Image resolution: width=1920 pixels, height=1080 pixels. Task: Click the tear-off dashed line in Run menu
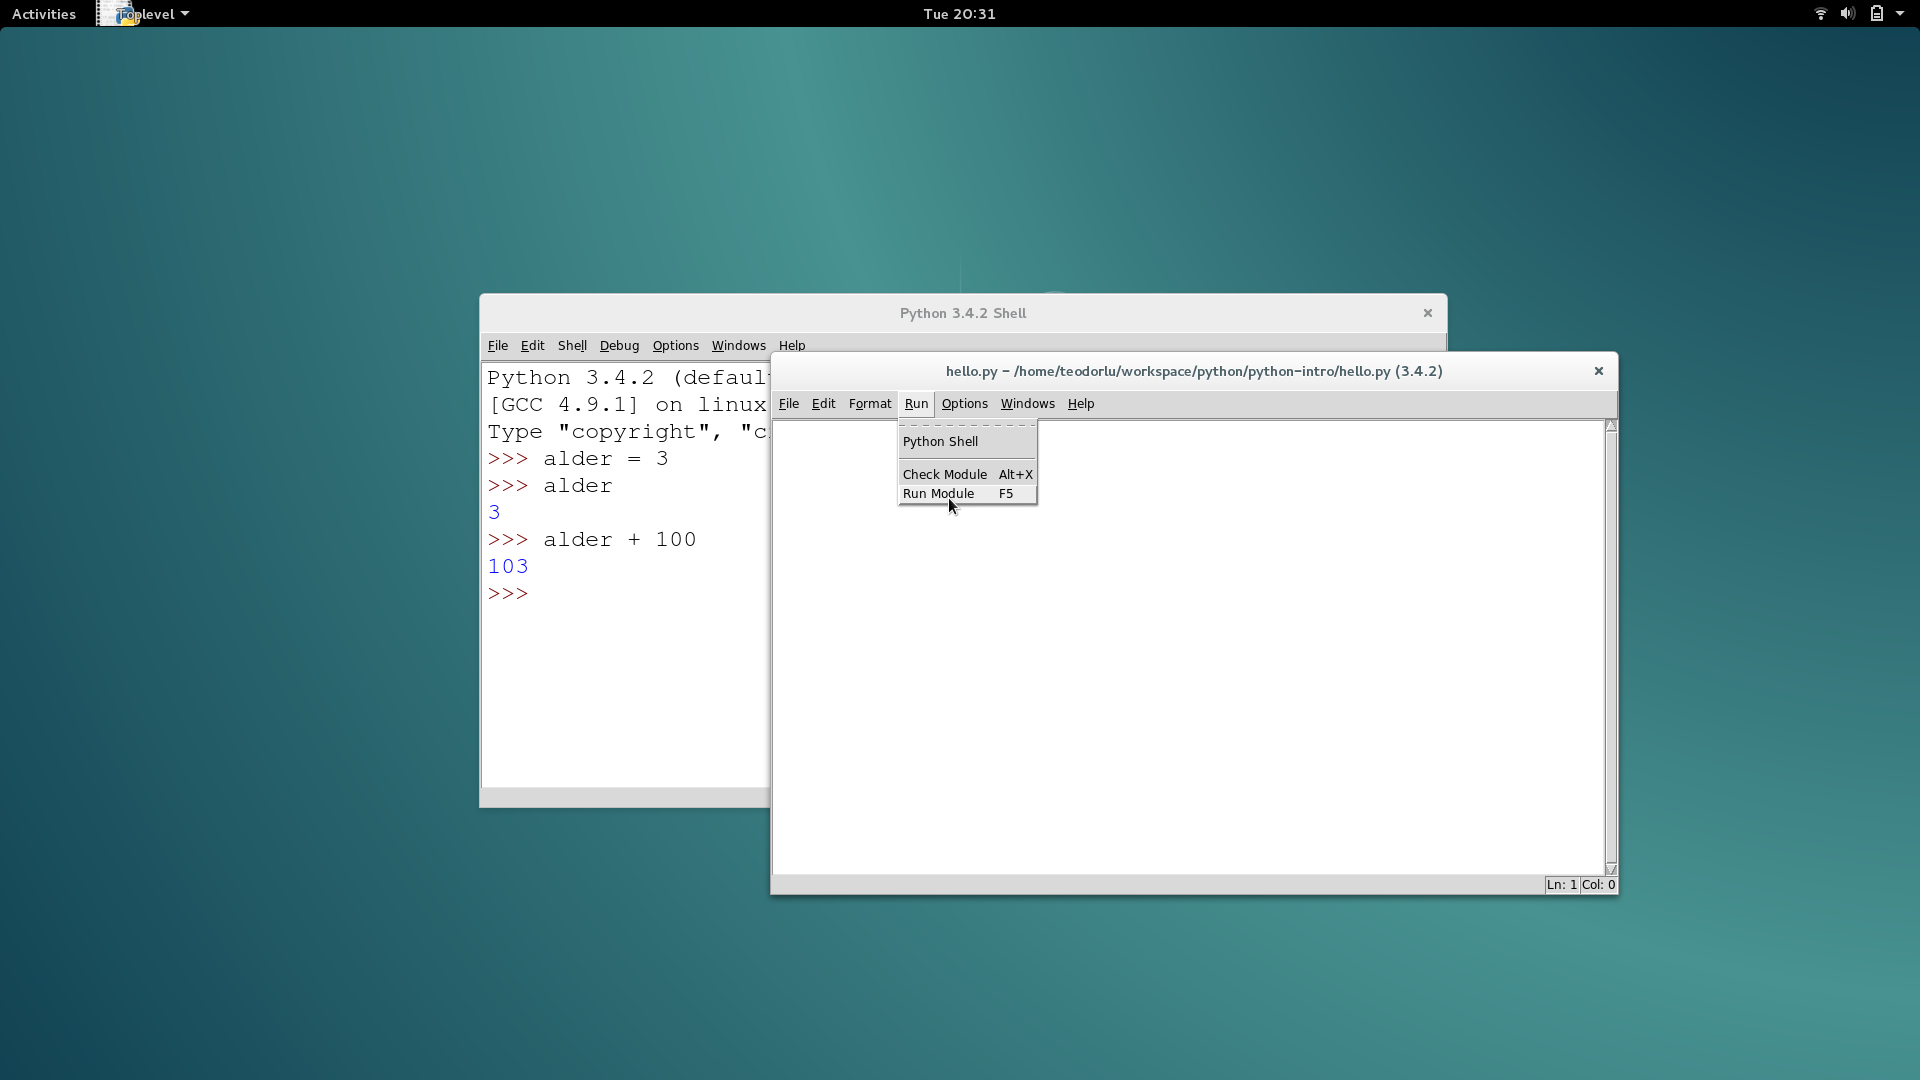pyautogui.click(x=967, y=425)
